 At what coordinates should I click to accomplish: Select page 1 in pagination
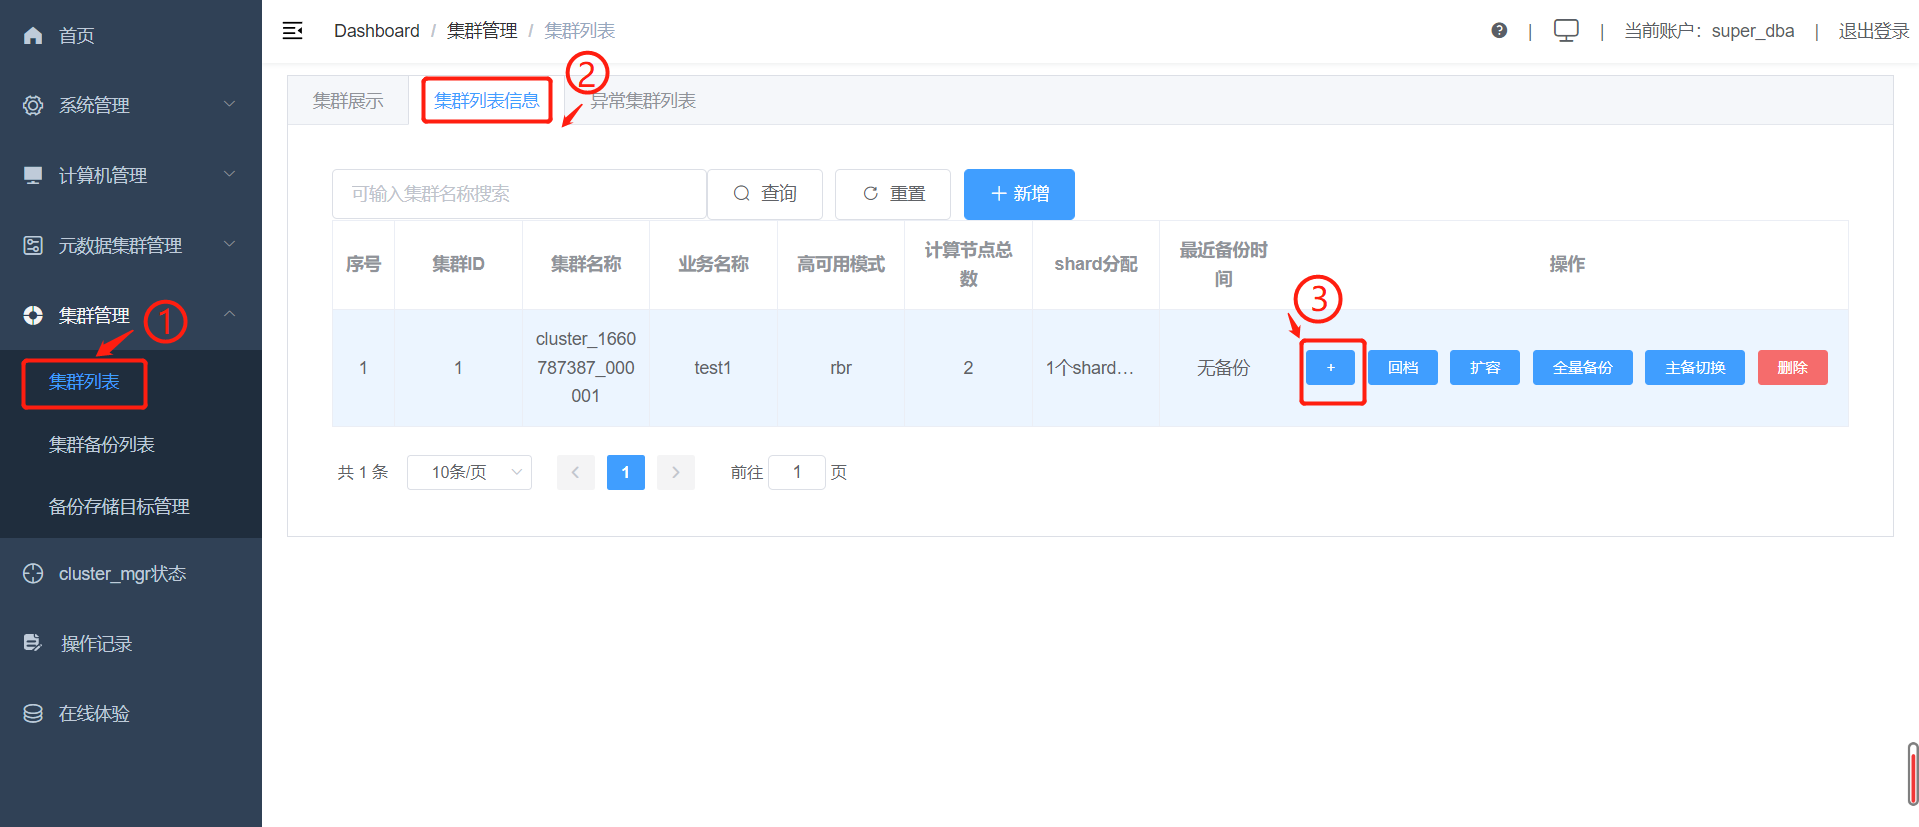[x=626, y=472]
